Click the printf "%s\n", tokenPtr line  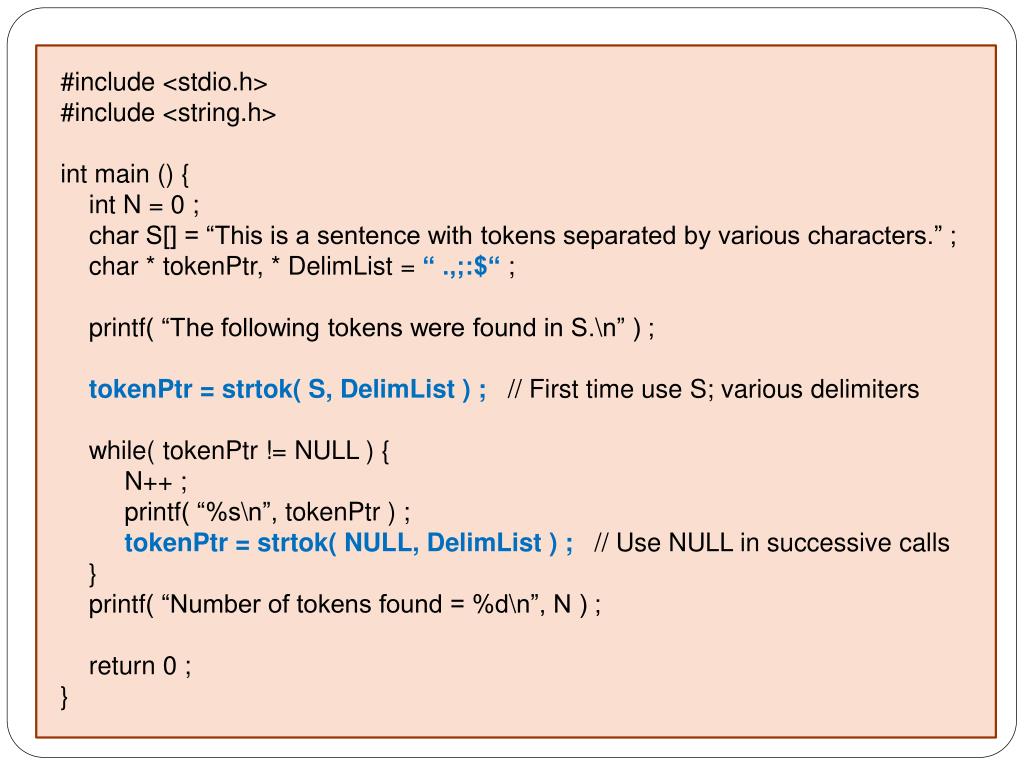pyautogui.click(x=268, y=512)
